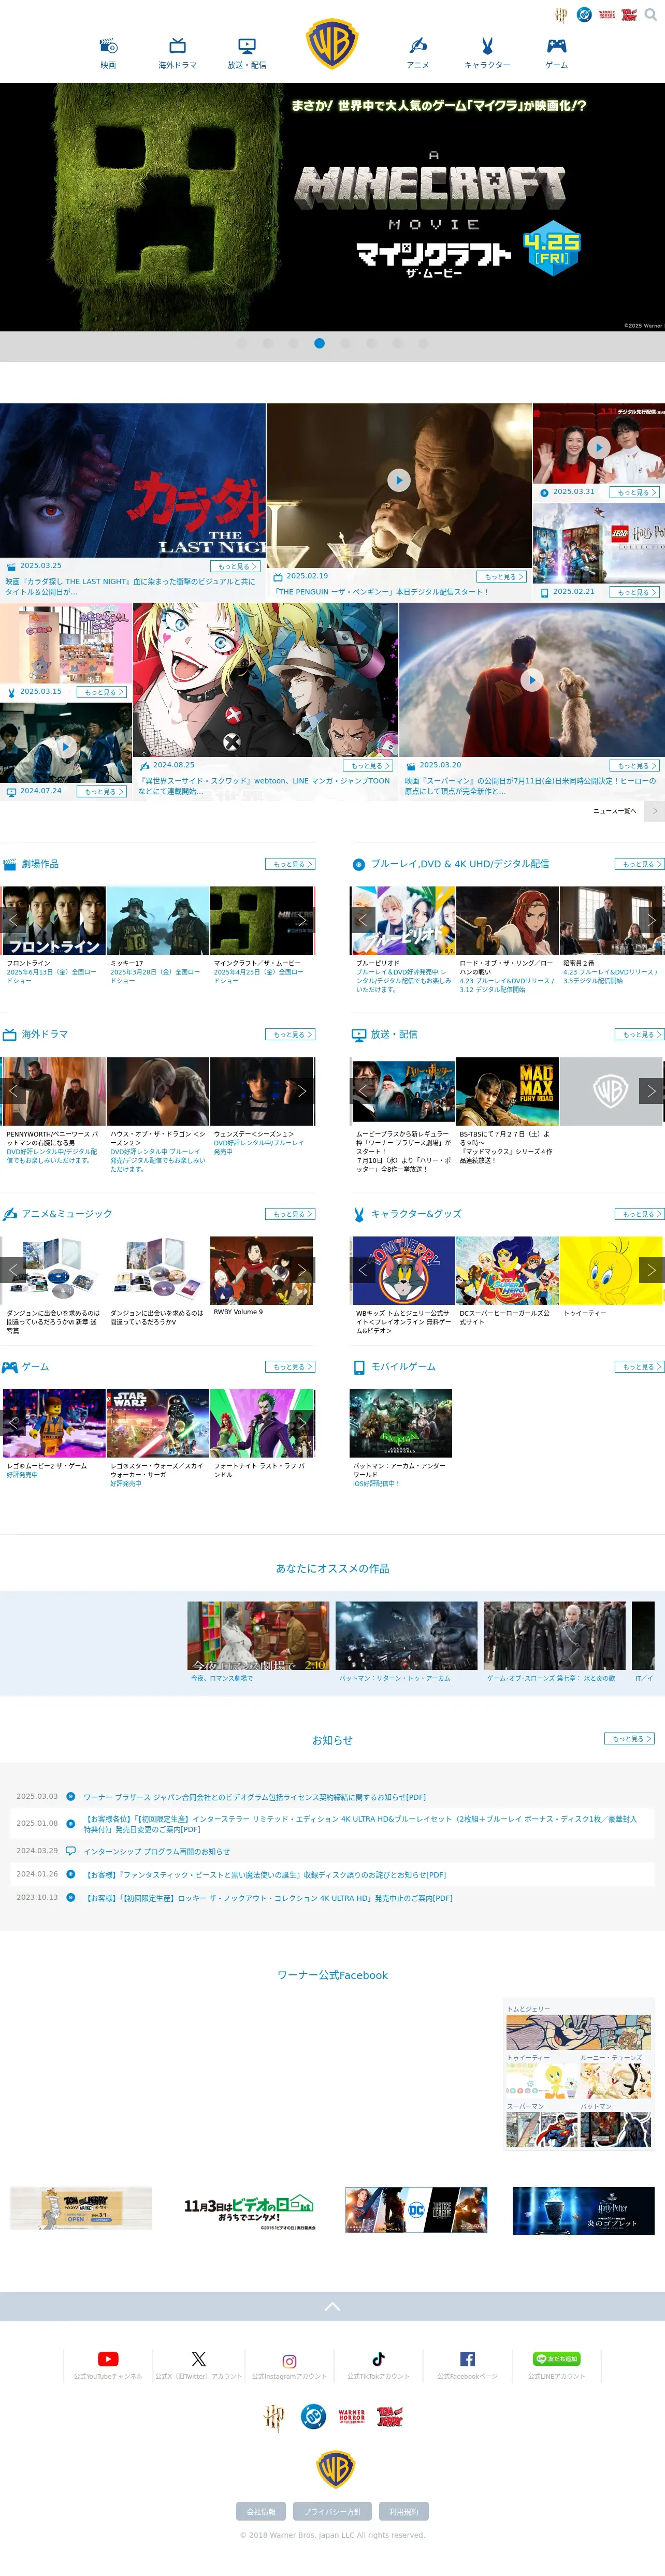Viewport: 665px width, 2576px height.
Task: Click the DC logo icon in top header
Action: 584,15
